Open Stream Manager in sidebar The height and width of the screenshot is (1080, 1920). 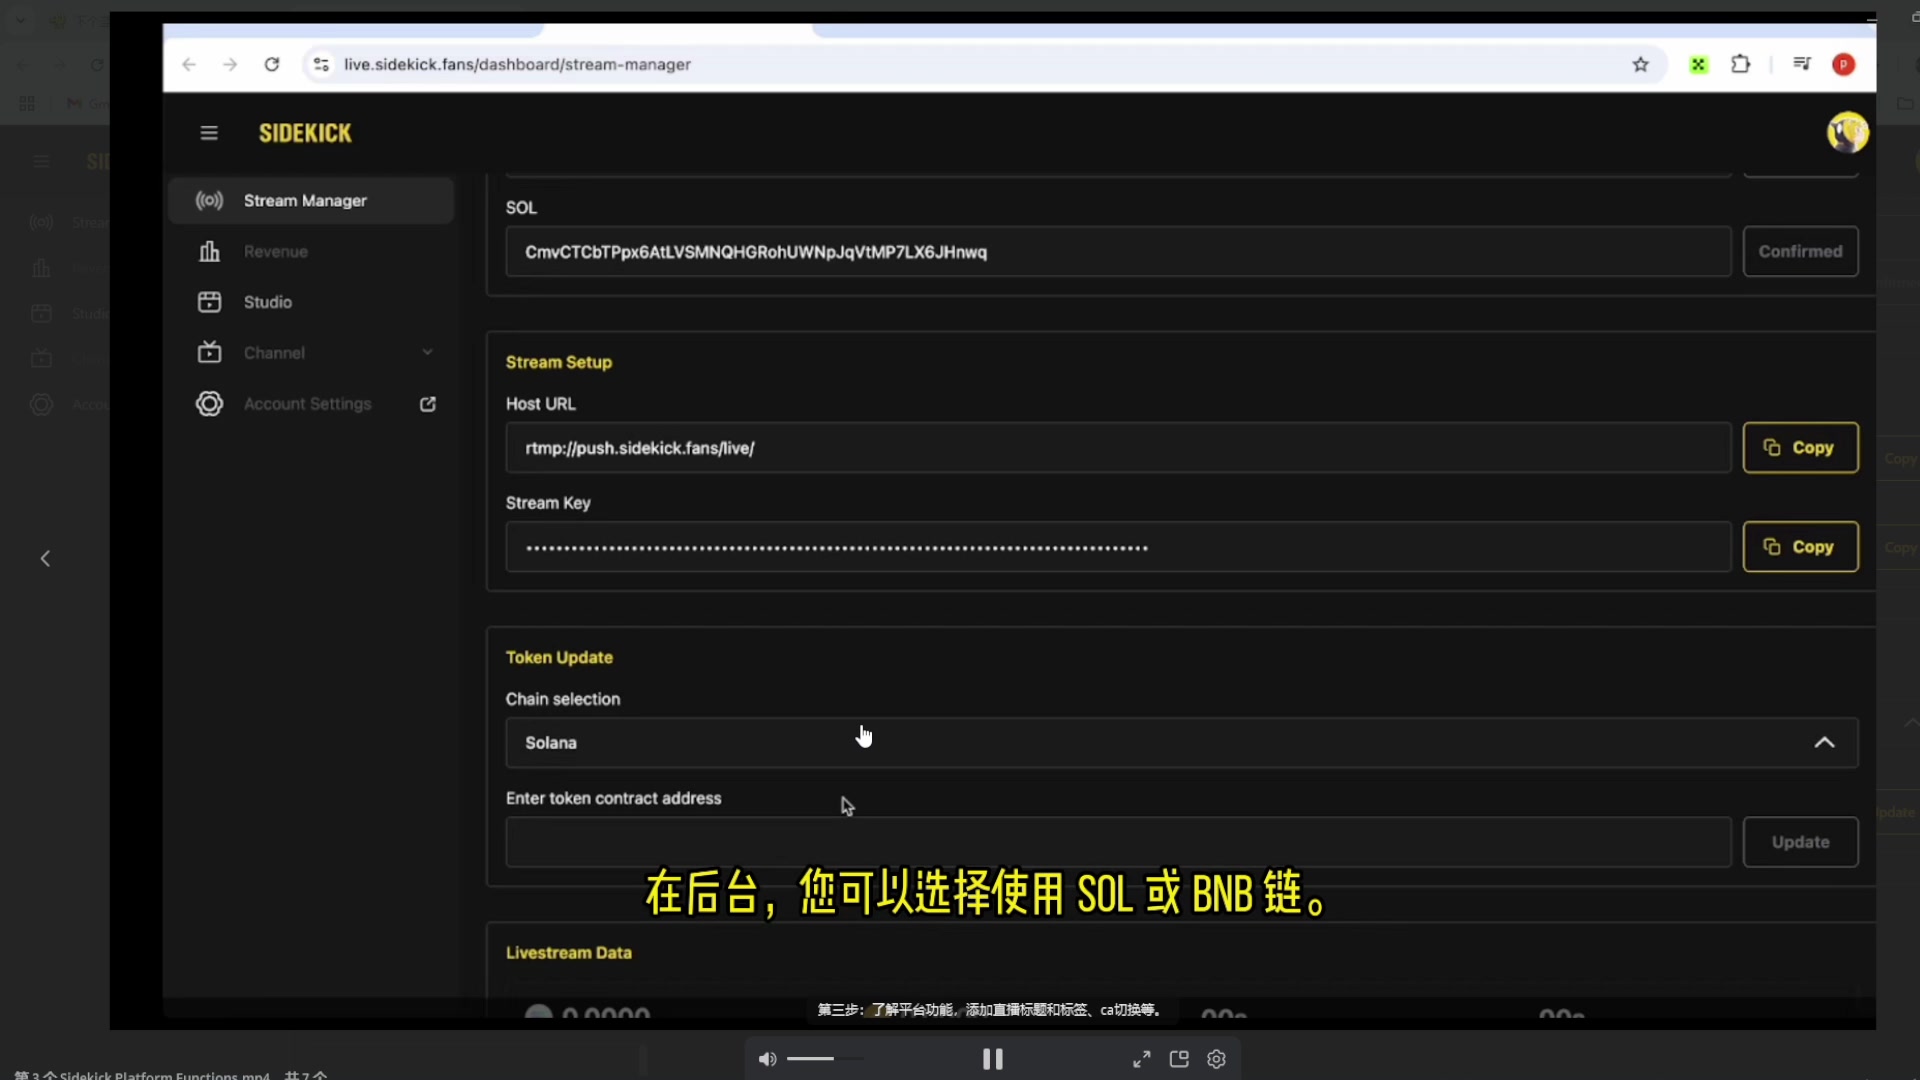coord(311,201)
